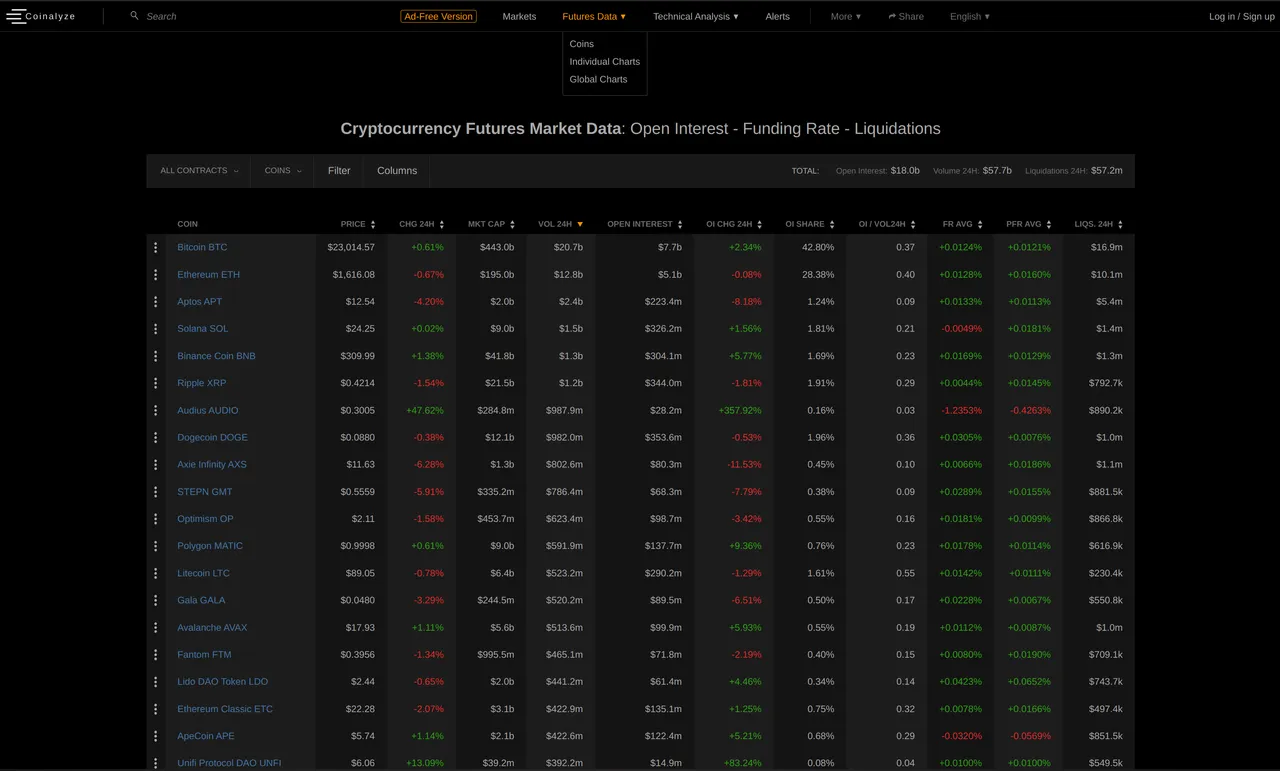The image size is (1280, 771).
Task: Expand the ALL CONTRACTS dropdown
Action: (199, 171)
